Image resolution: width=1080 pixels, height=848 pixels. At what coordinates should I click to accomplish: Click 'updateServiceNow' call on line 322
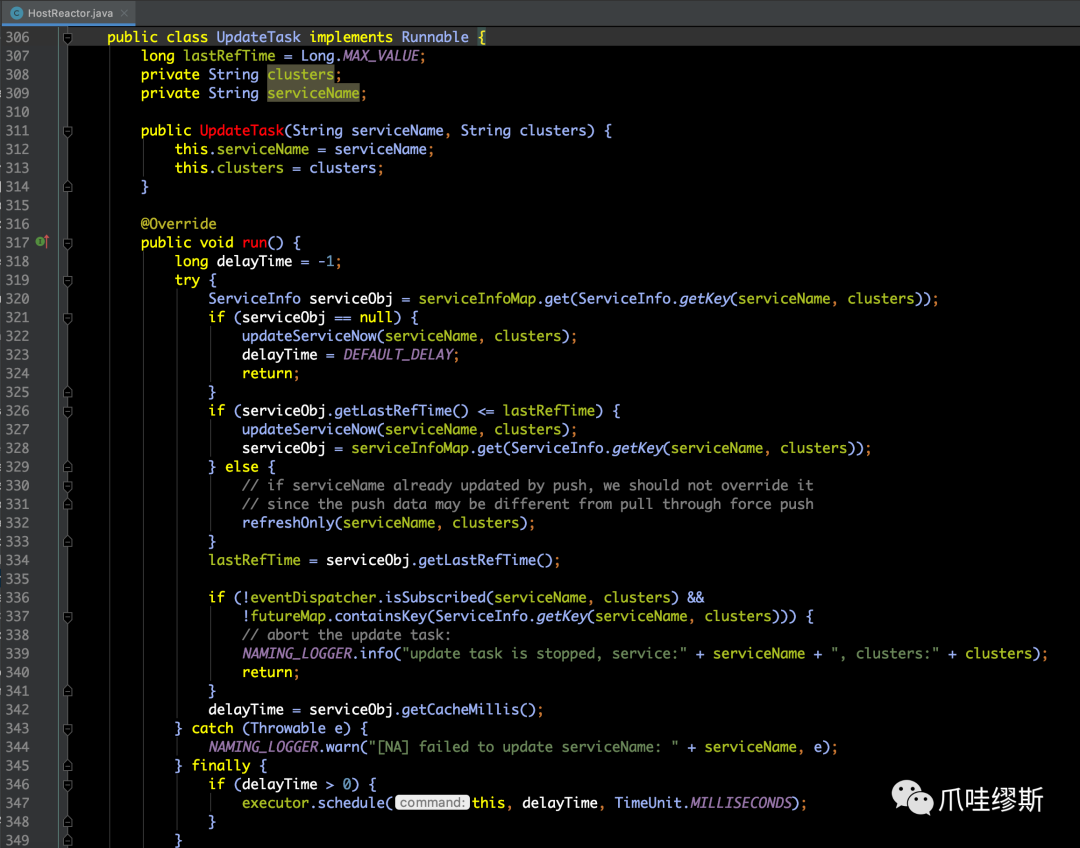point(309,335)
